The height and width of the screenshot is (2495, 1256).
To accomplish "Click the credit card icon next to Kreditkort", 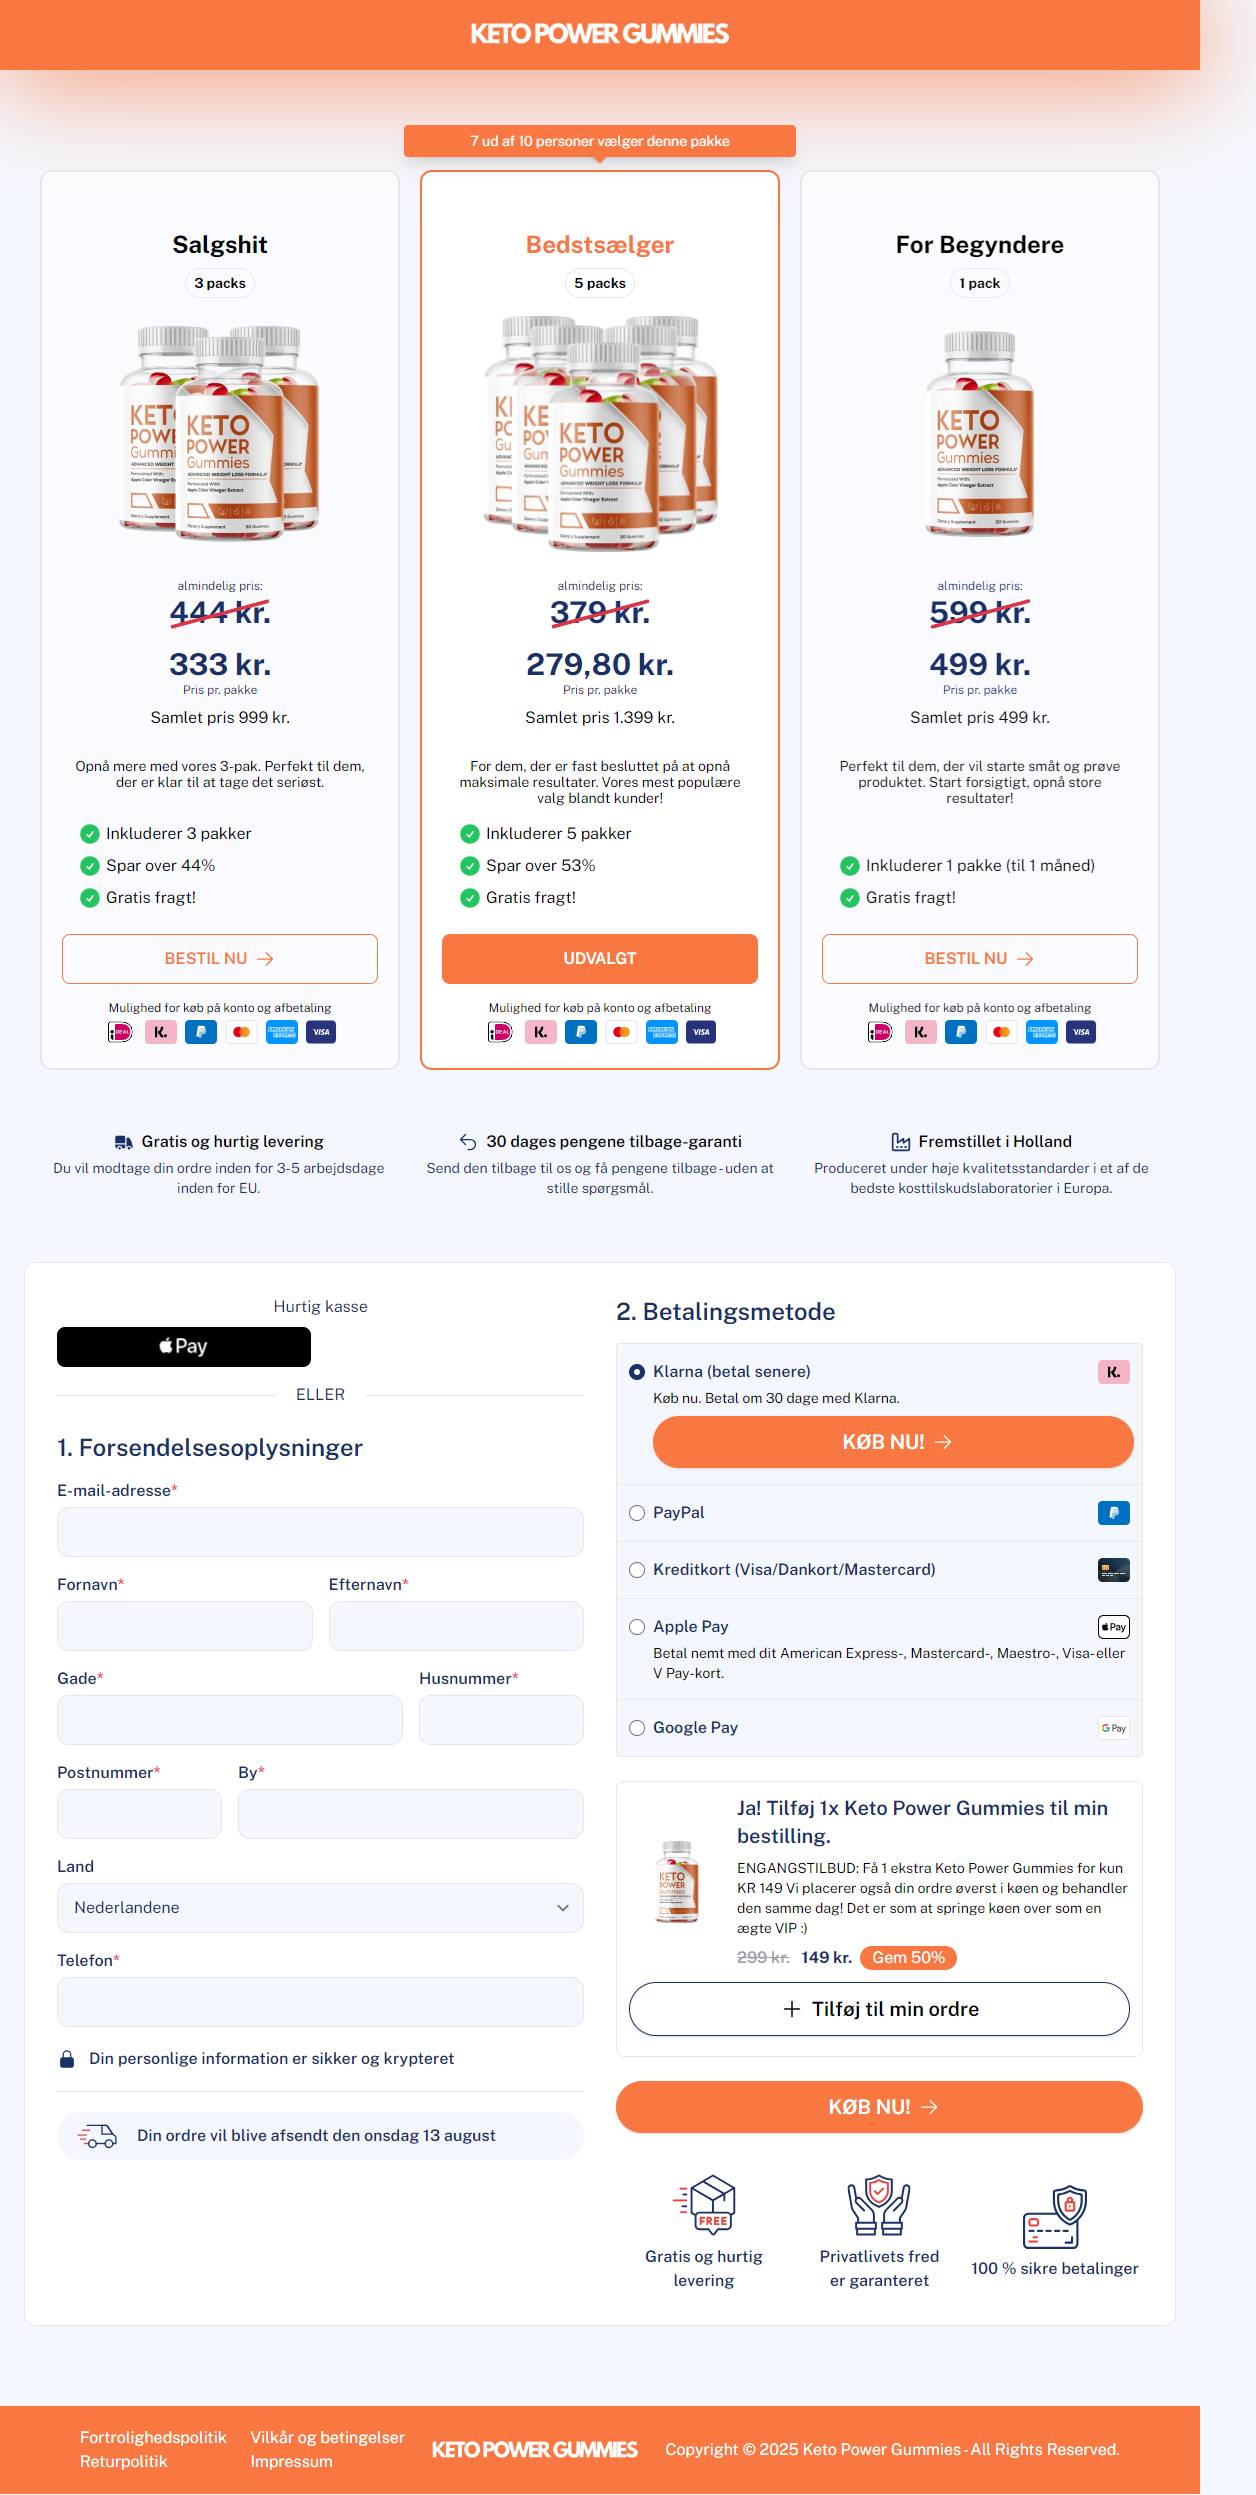I will point(1113,1570).
